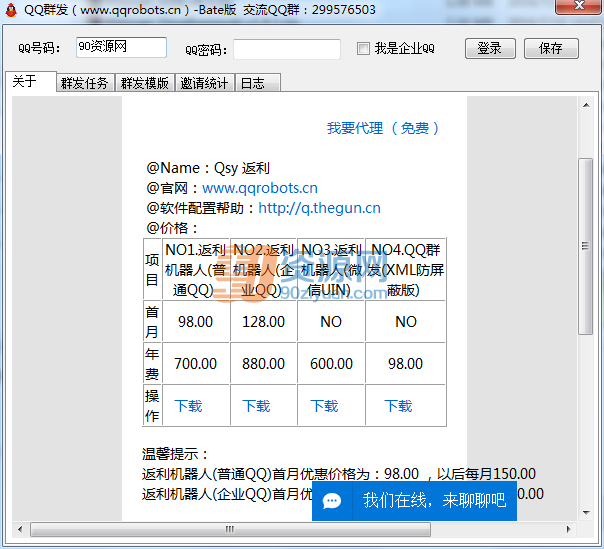Open the 群发任务 tab
Image resolution: width=604 pixels, height=549 pixels.
(x=85, y=83)
